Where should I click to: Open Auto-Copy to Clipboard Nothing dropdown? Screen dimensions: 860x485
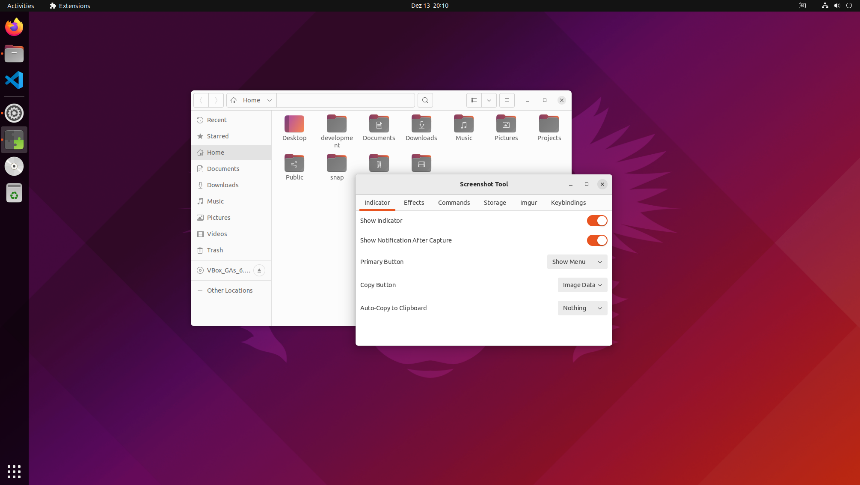pyautogui.click(x=582, y=308)
